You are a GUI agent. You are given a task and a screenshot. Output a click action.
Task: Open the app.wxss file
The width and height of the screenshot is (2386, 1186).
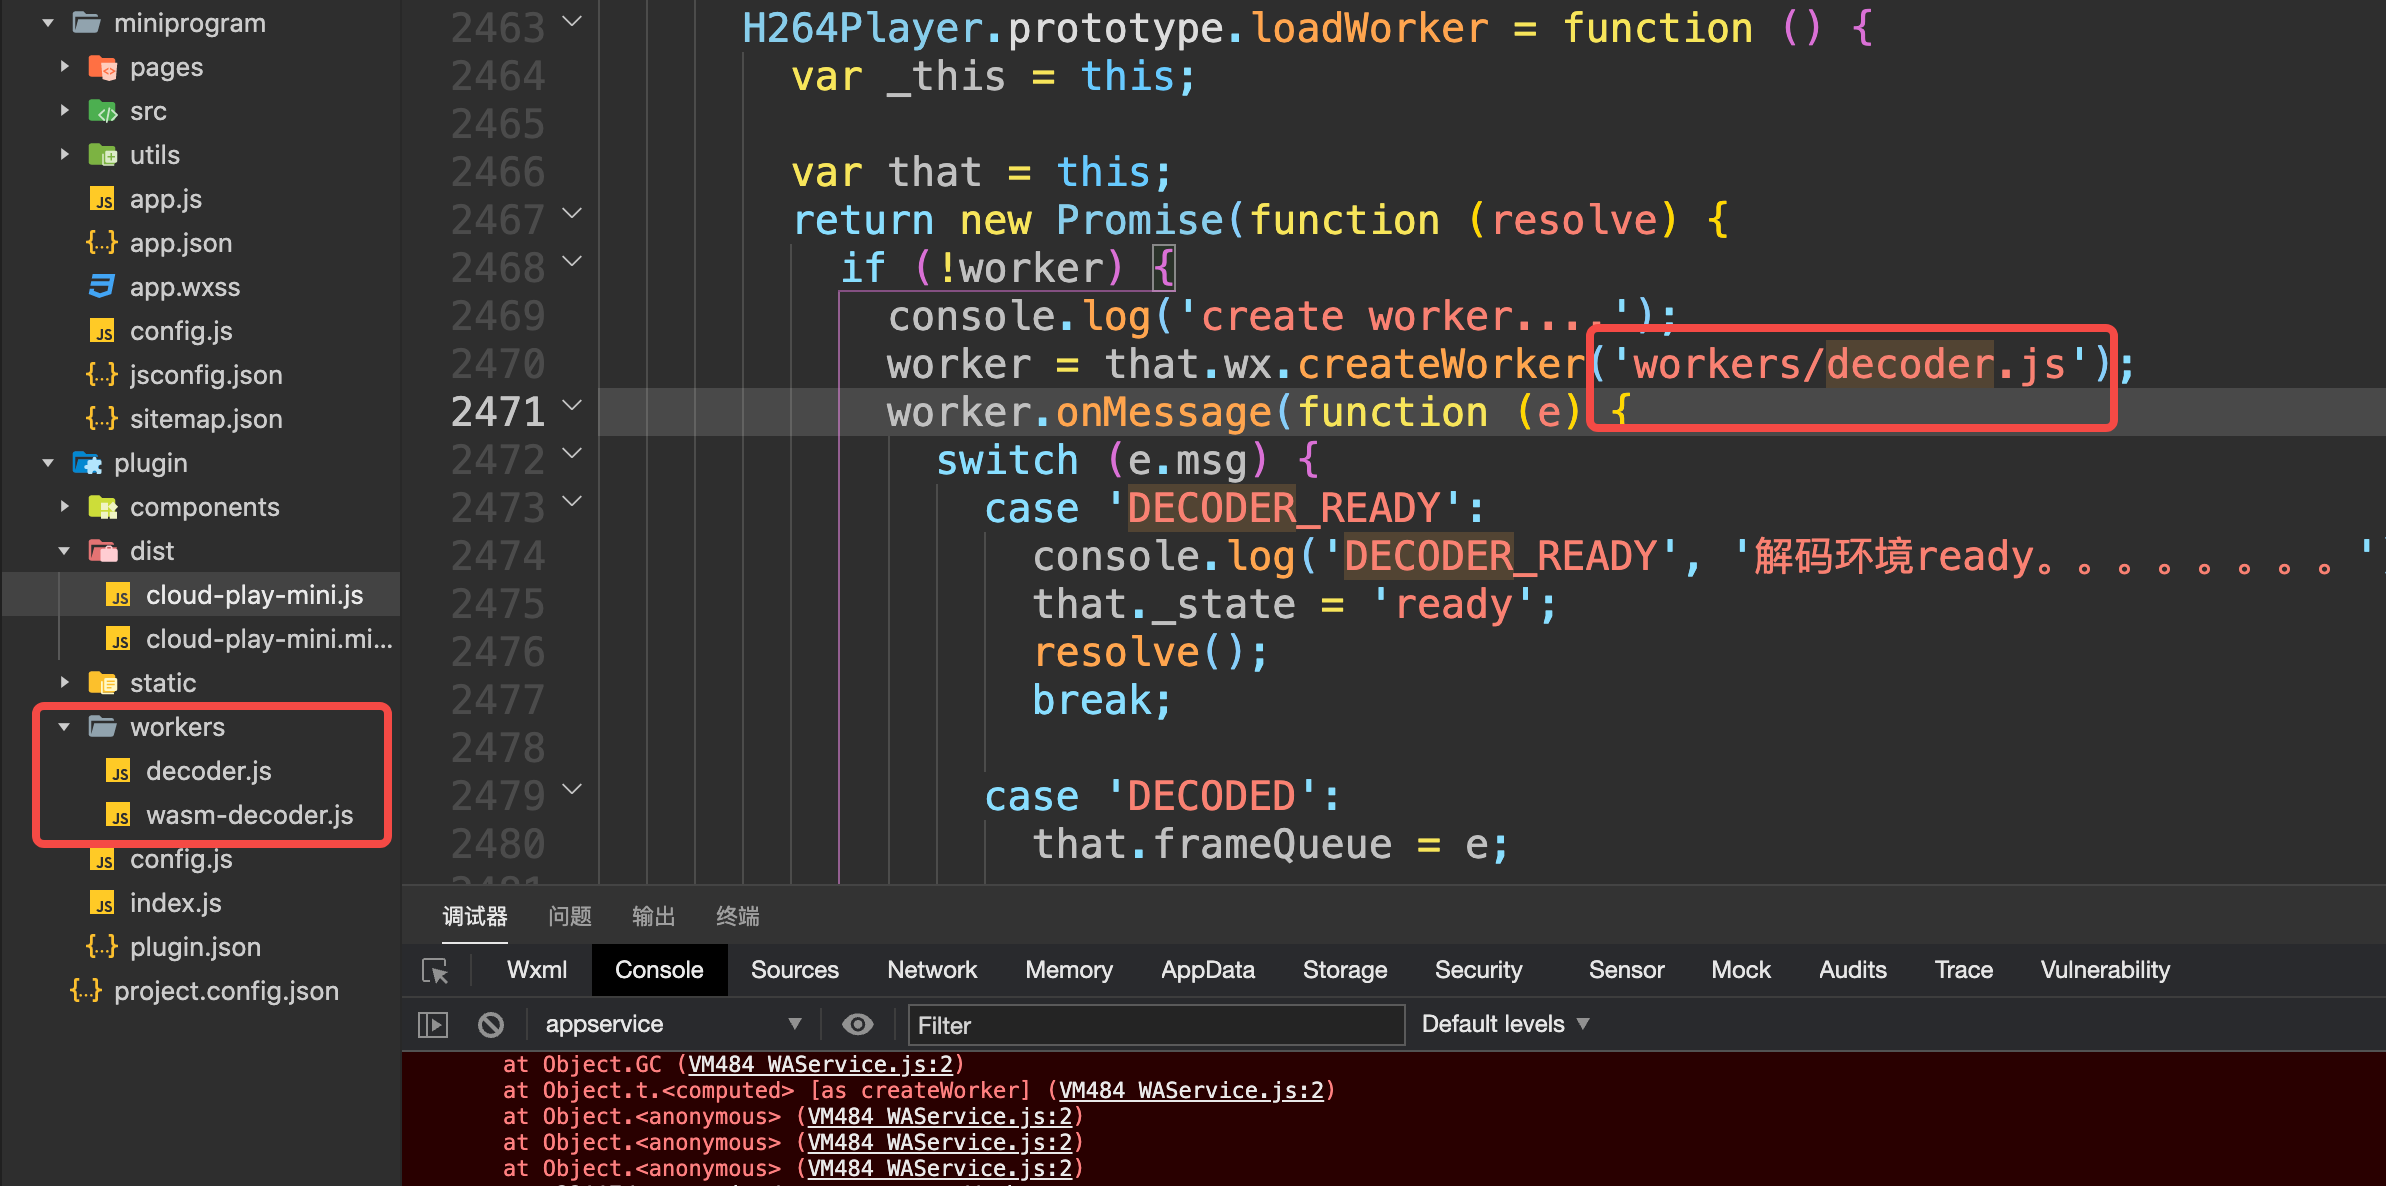pos(184,287)
